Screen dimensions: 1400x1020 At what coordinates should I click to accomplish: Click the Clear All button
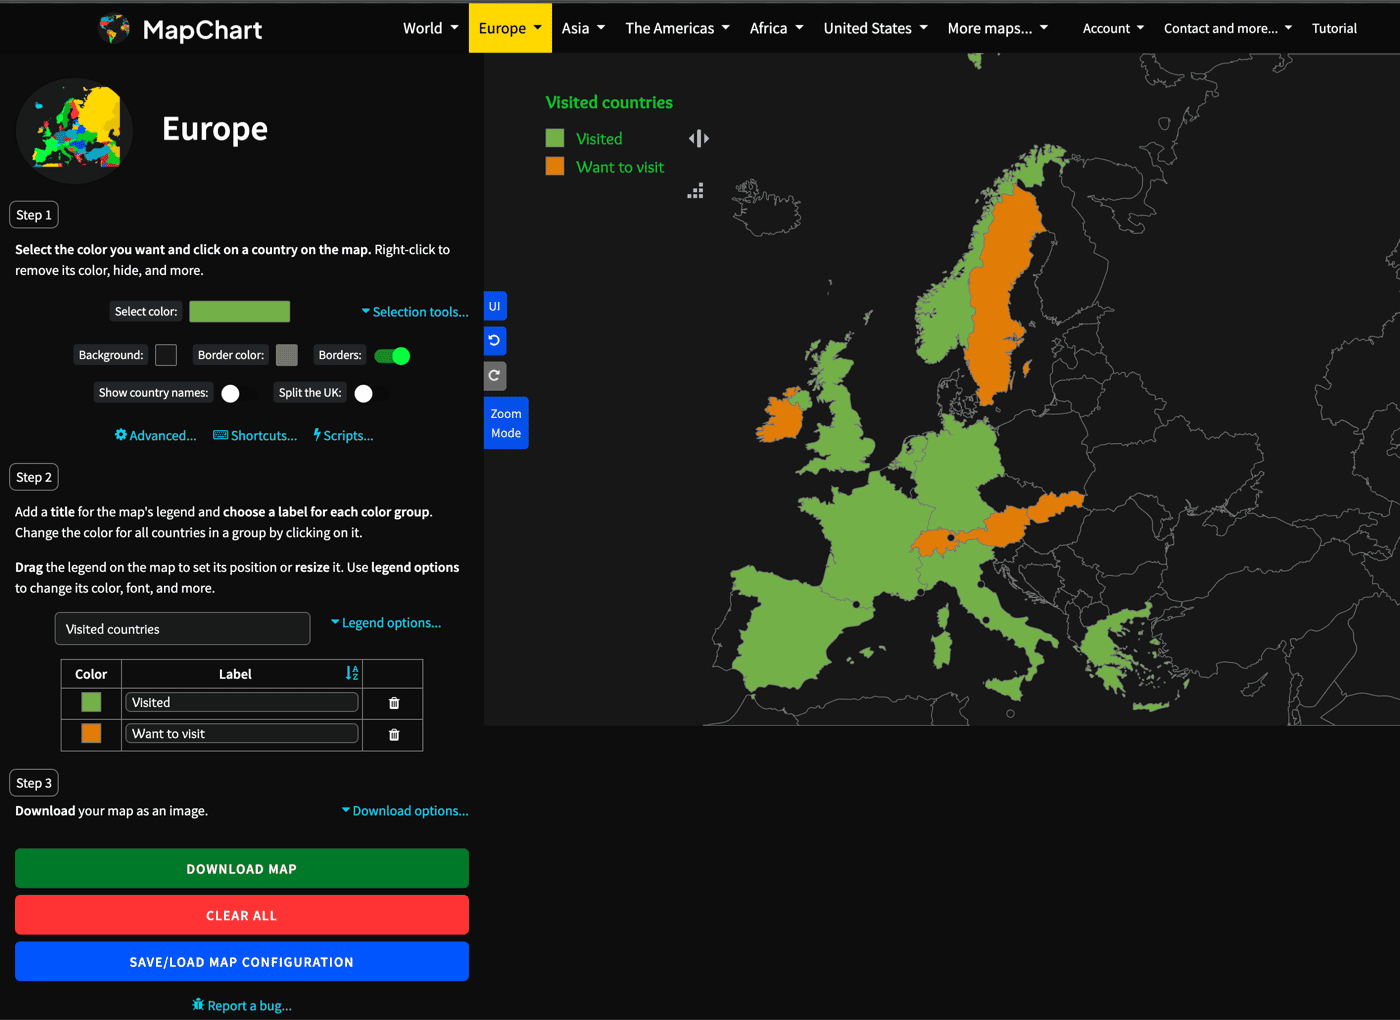coord(242,915)
